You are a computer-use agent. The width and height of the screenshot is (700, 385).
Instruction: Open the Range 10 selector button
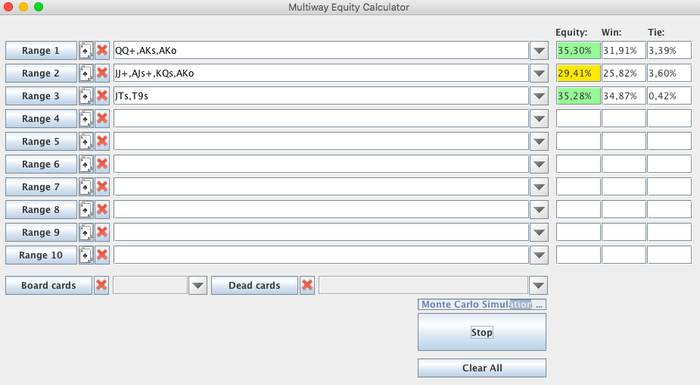(x=41, y=255)
